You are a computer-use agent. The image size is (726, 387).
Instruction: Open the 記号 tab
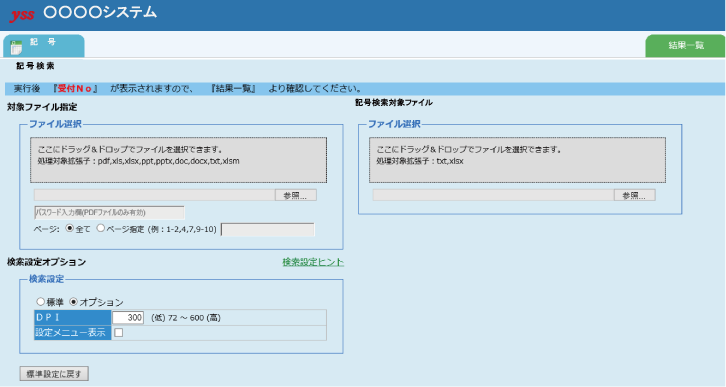44,46
